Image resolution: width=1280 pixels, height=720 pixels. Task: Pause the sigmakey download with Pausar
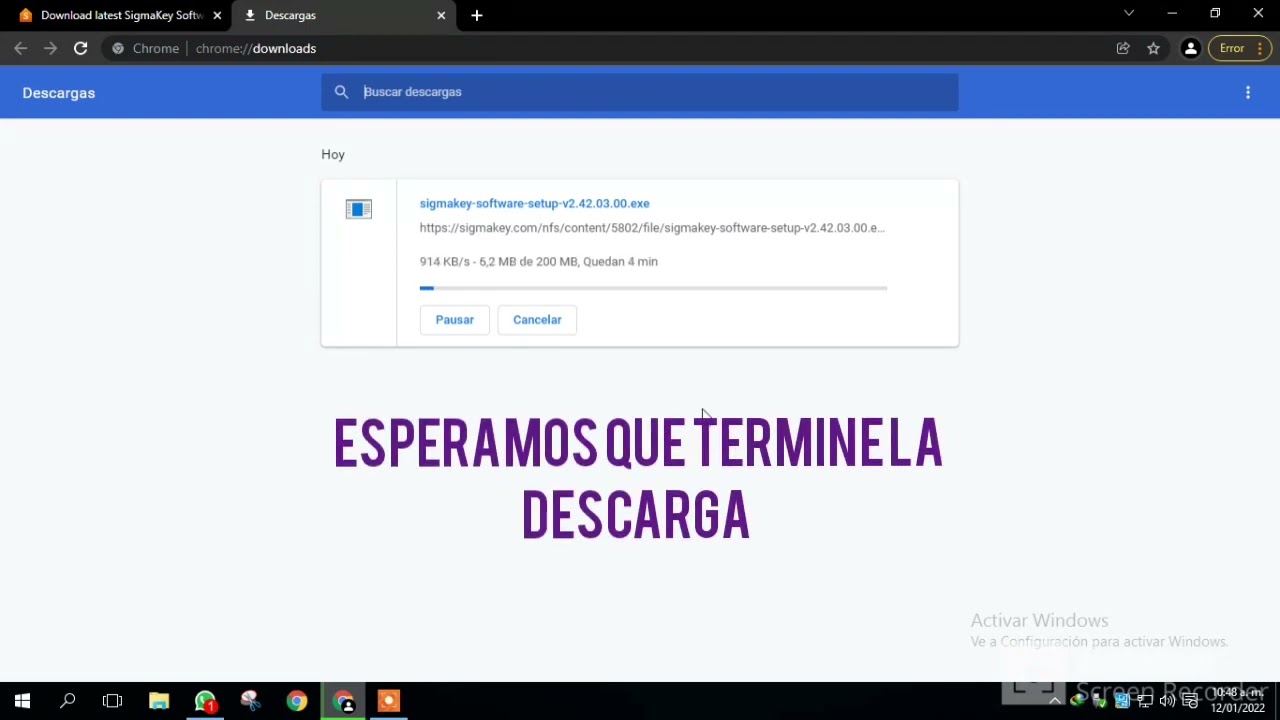[x=454, y=319]
